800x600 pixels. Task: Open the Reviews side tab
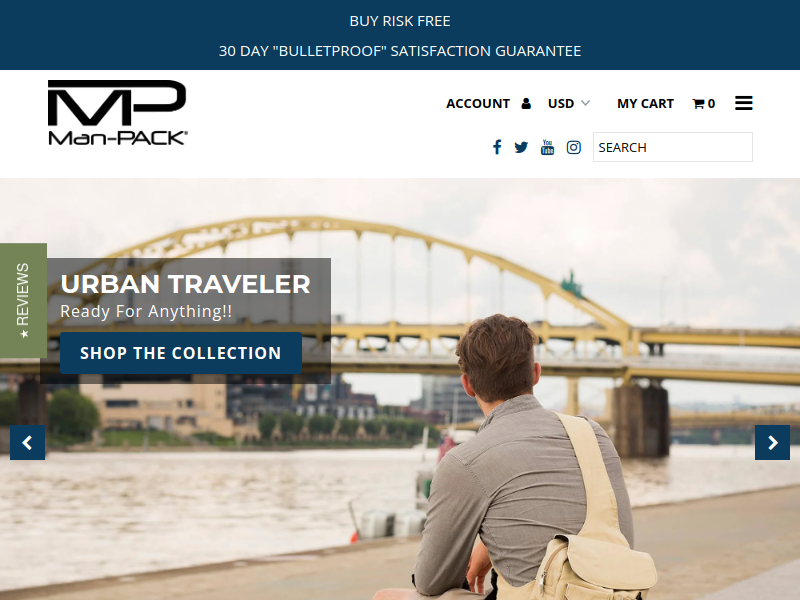[23, 301]
